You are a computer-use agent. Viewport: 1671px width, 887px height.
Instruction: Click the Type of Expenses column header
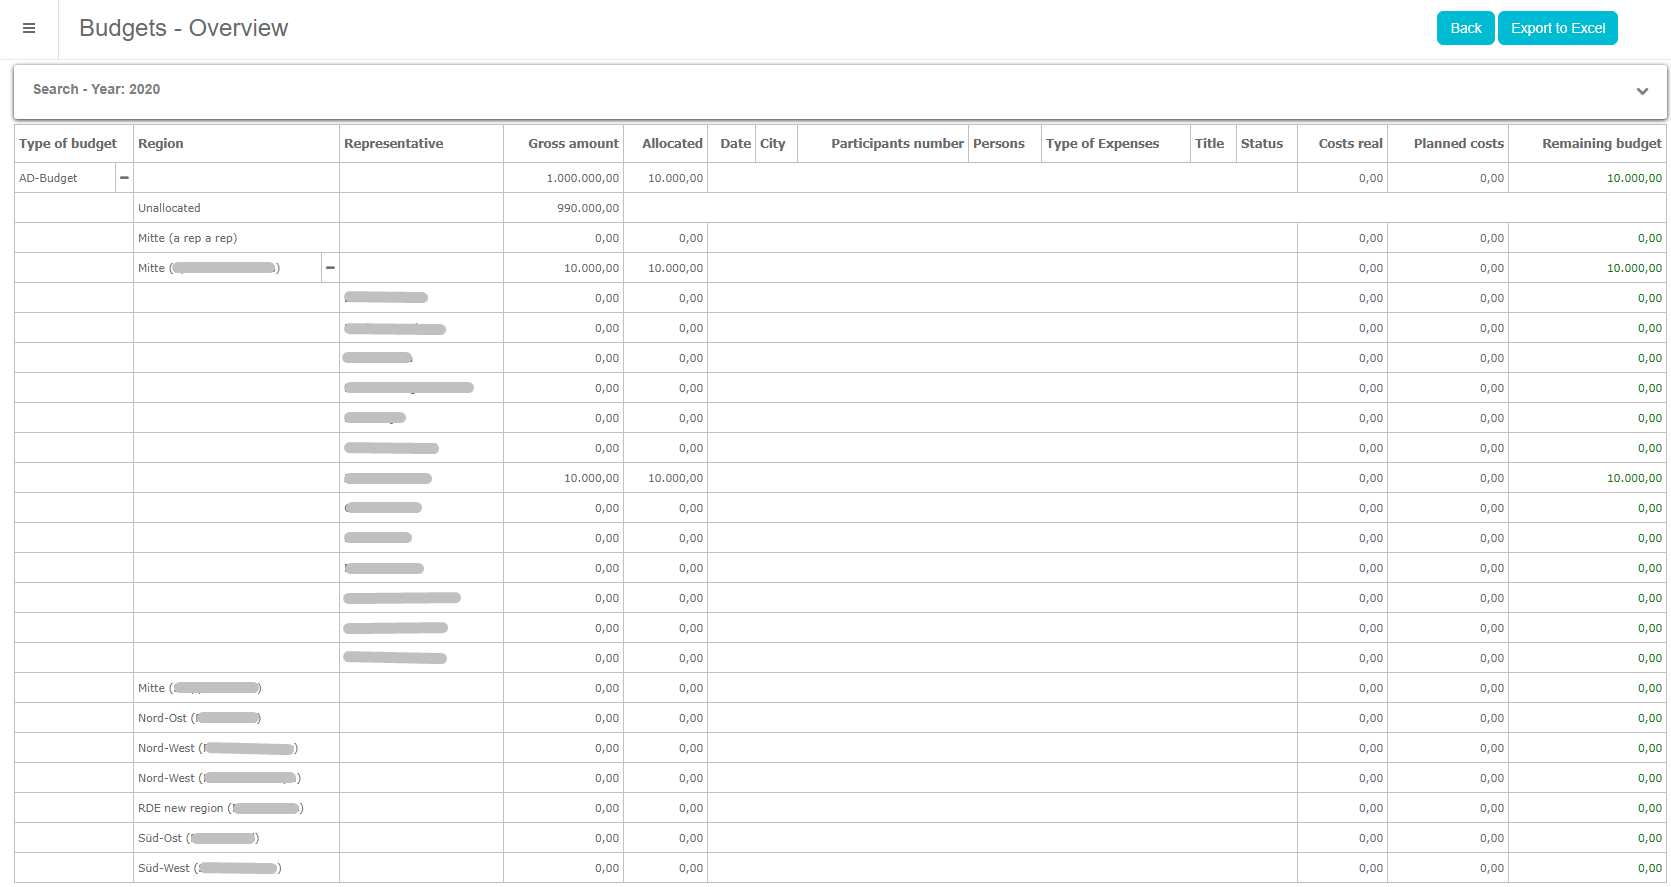point(1102,144)
